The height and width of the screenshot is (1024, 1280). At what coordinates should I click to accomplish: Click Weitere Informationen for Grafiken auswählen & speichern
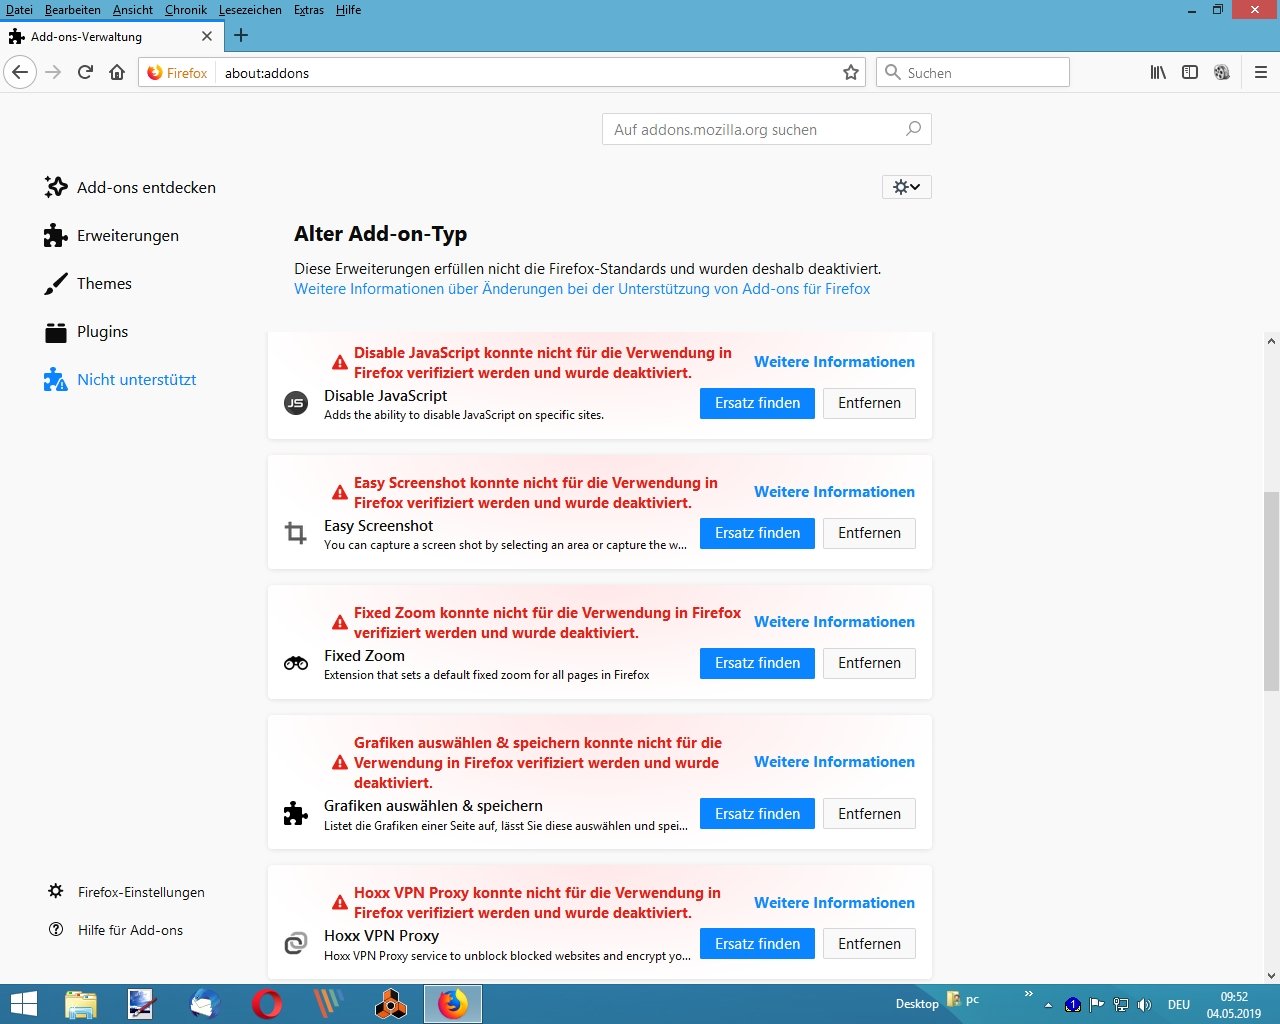tap(834, 762)
